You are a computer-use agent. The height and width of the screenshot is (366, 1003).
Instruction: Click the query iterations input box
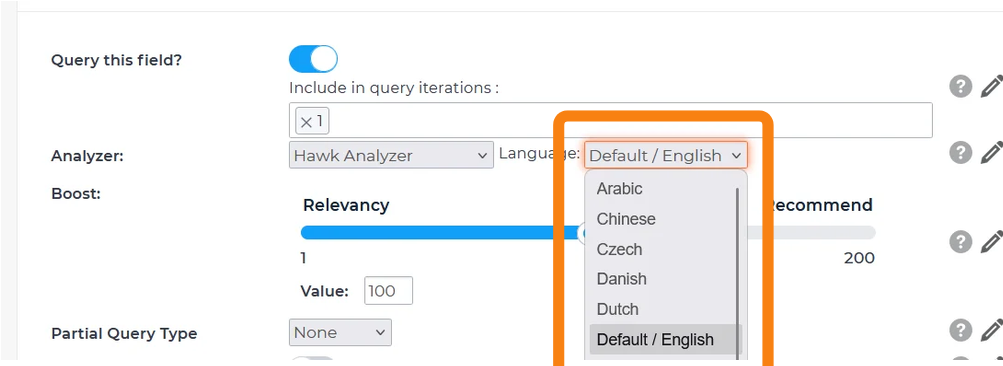[610, 120]
